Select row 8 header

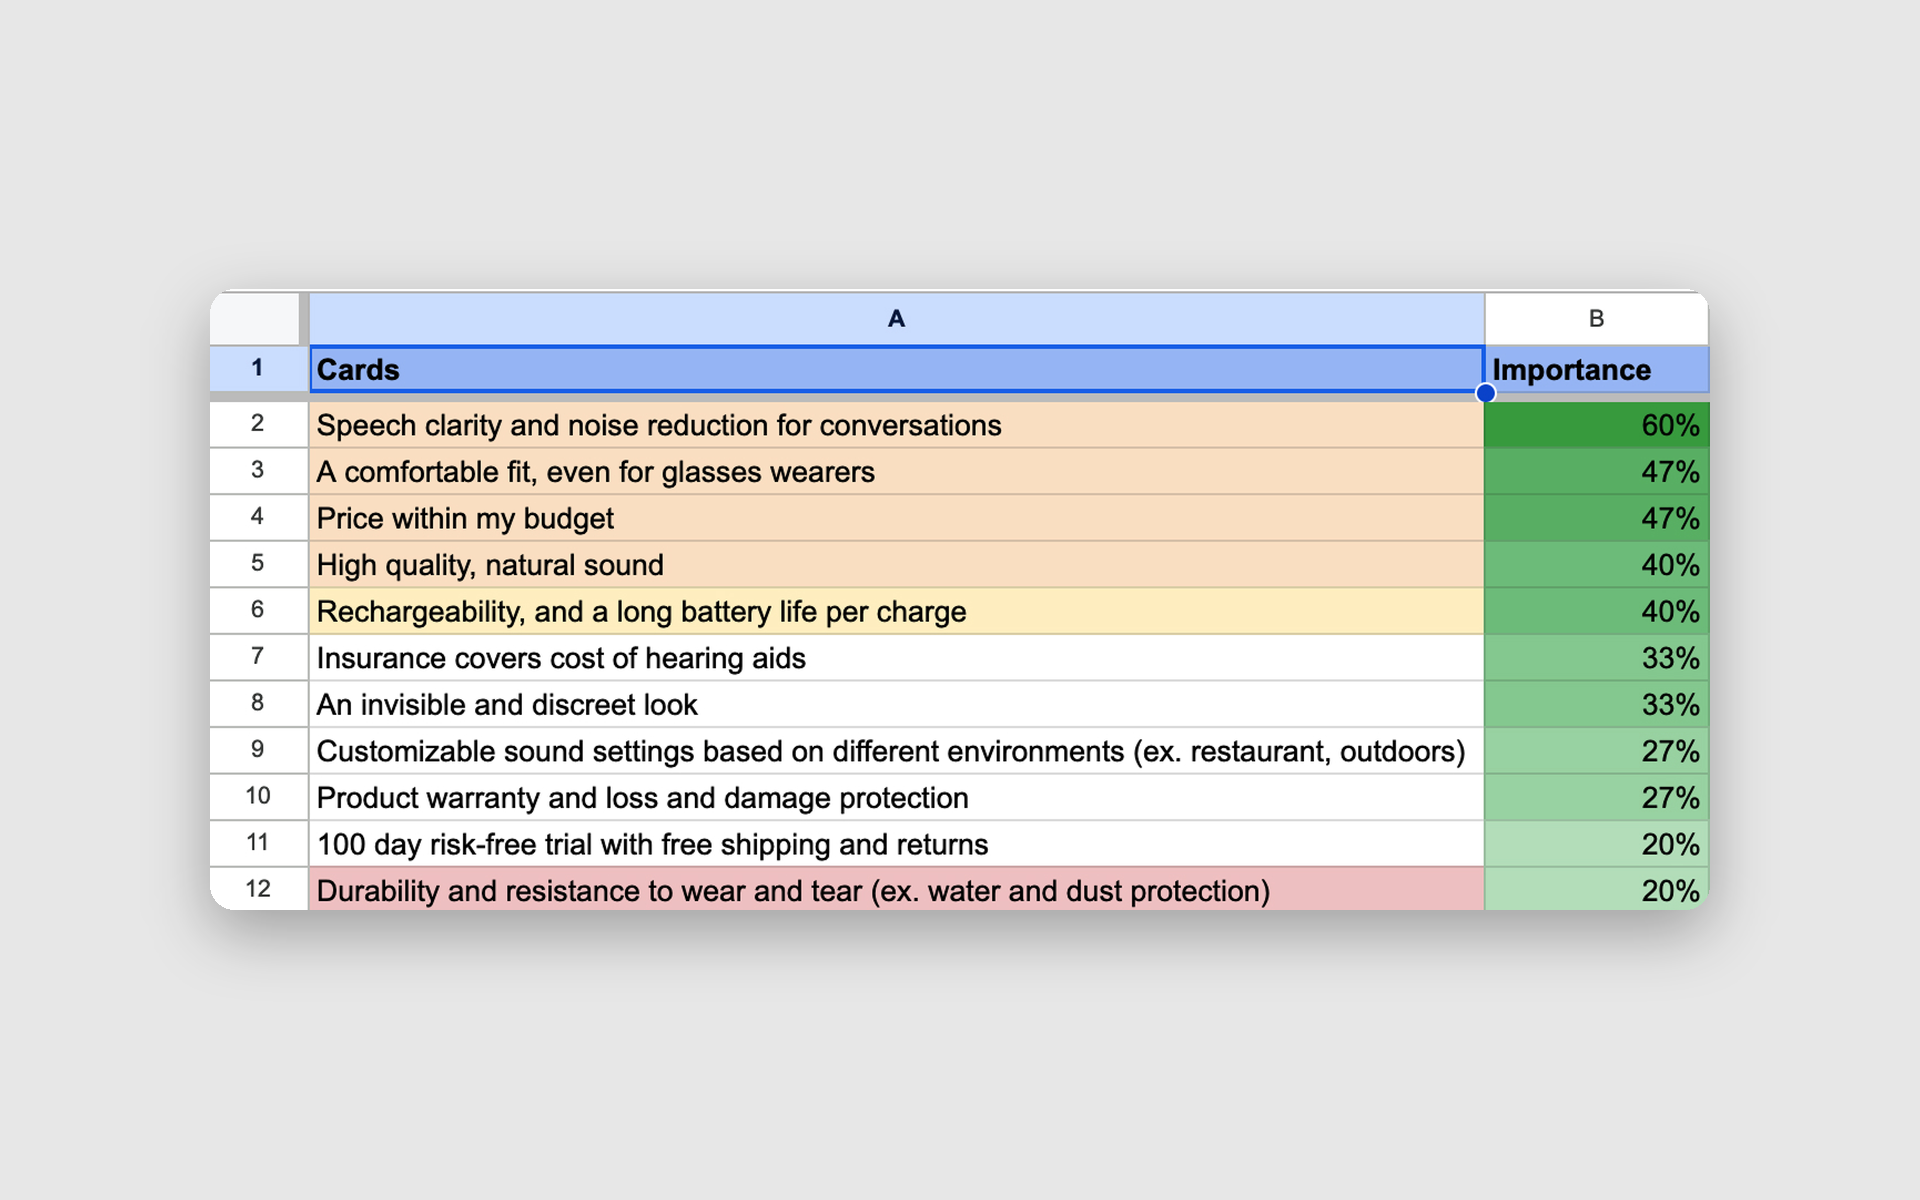coord(258,704)
